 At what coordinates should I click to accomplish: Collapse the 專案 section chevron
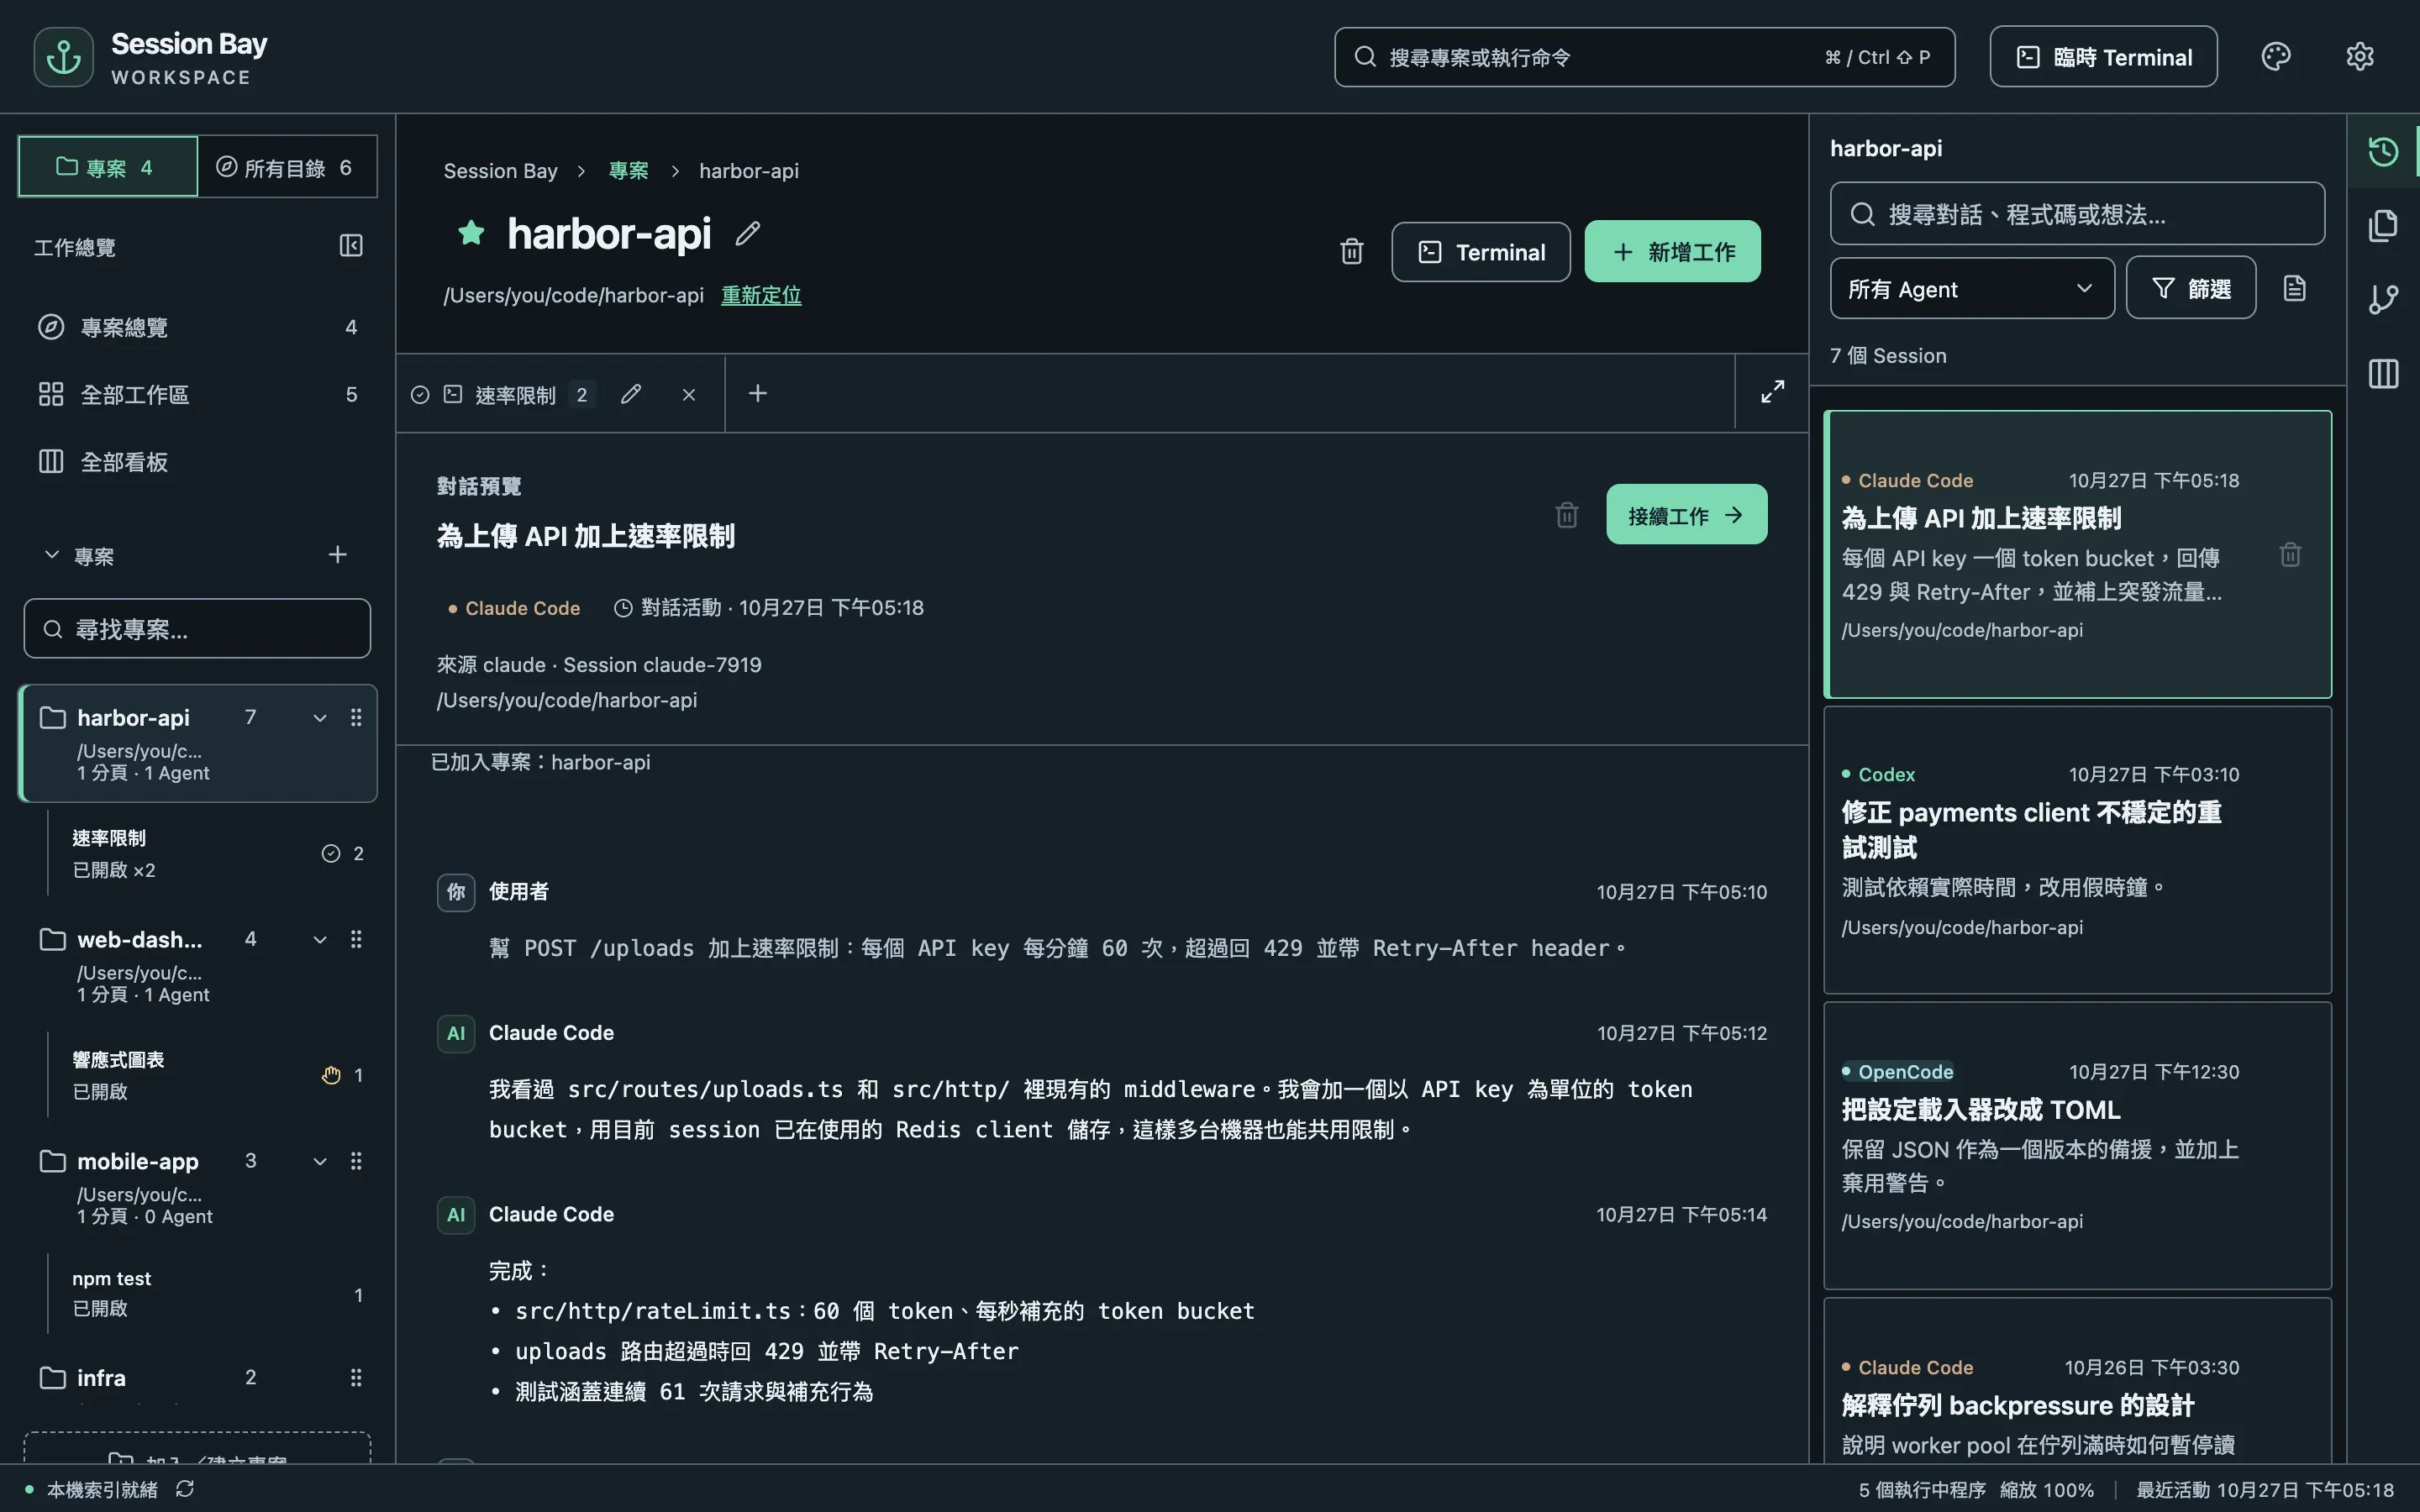(x=52, y=555)
